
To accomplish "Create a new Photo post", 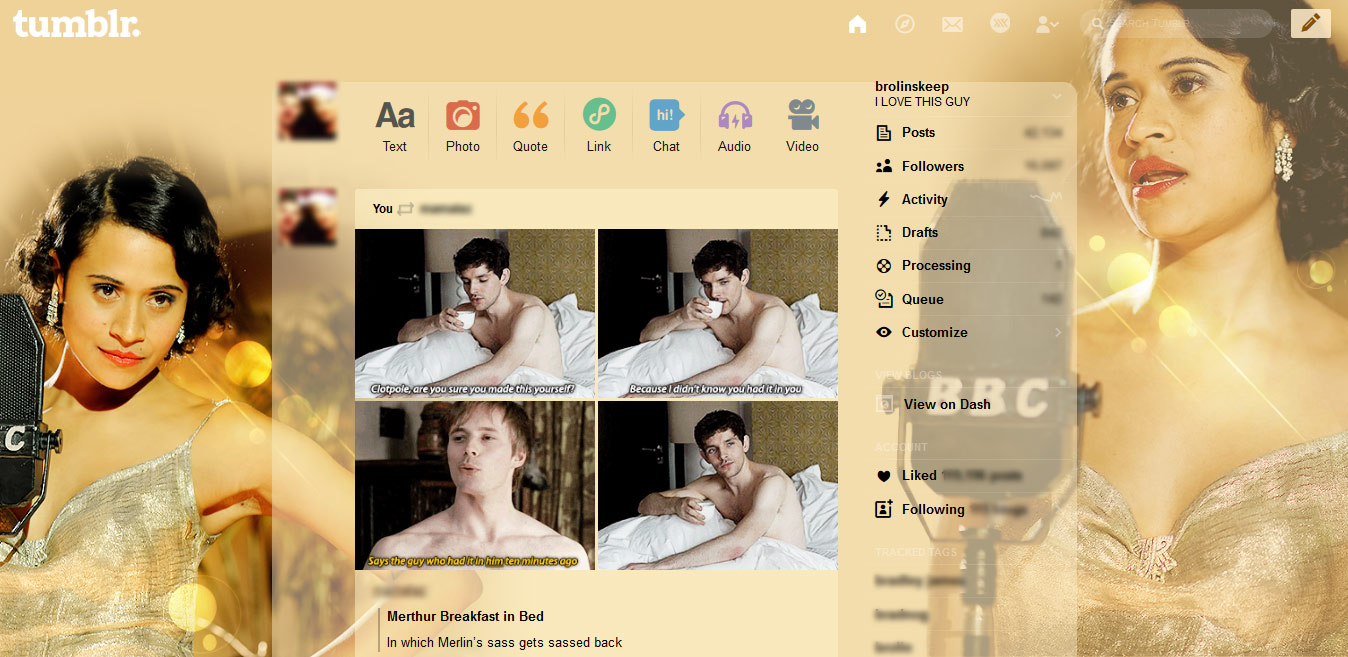I will (x=463, y=126).
